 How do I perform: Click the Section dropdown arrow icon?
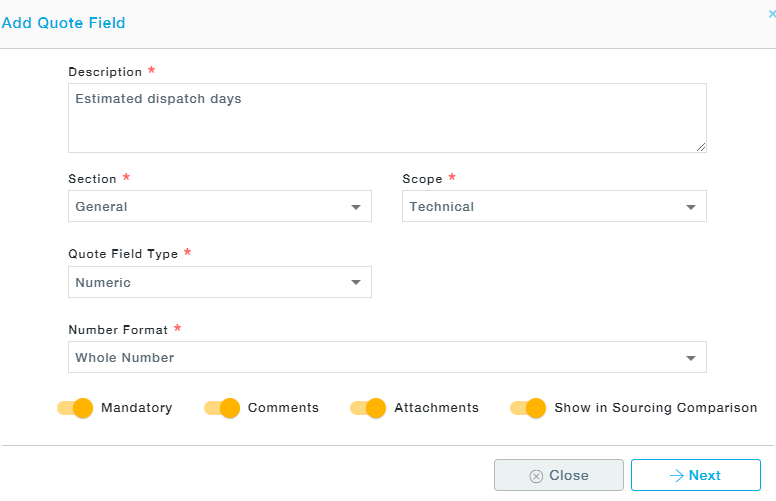point(356,207)
